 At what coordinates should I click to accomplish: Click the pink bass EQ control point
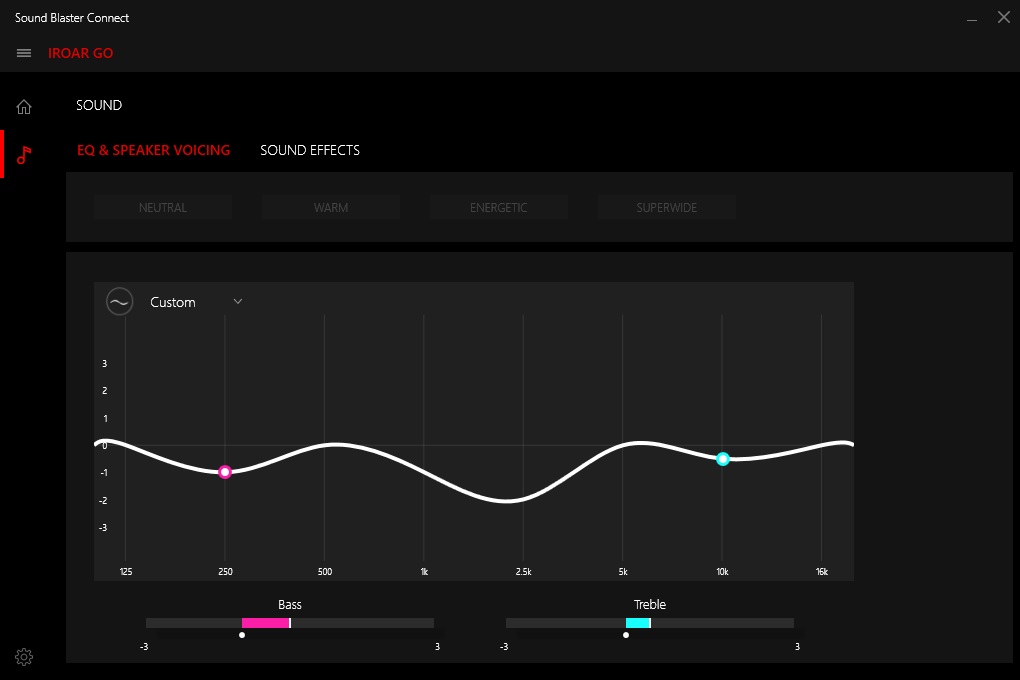pyautogui.click(x=225, y=472)
